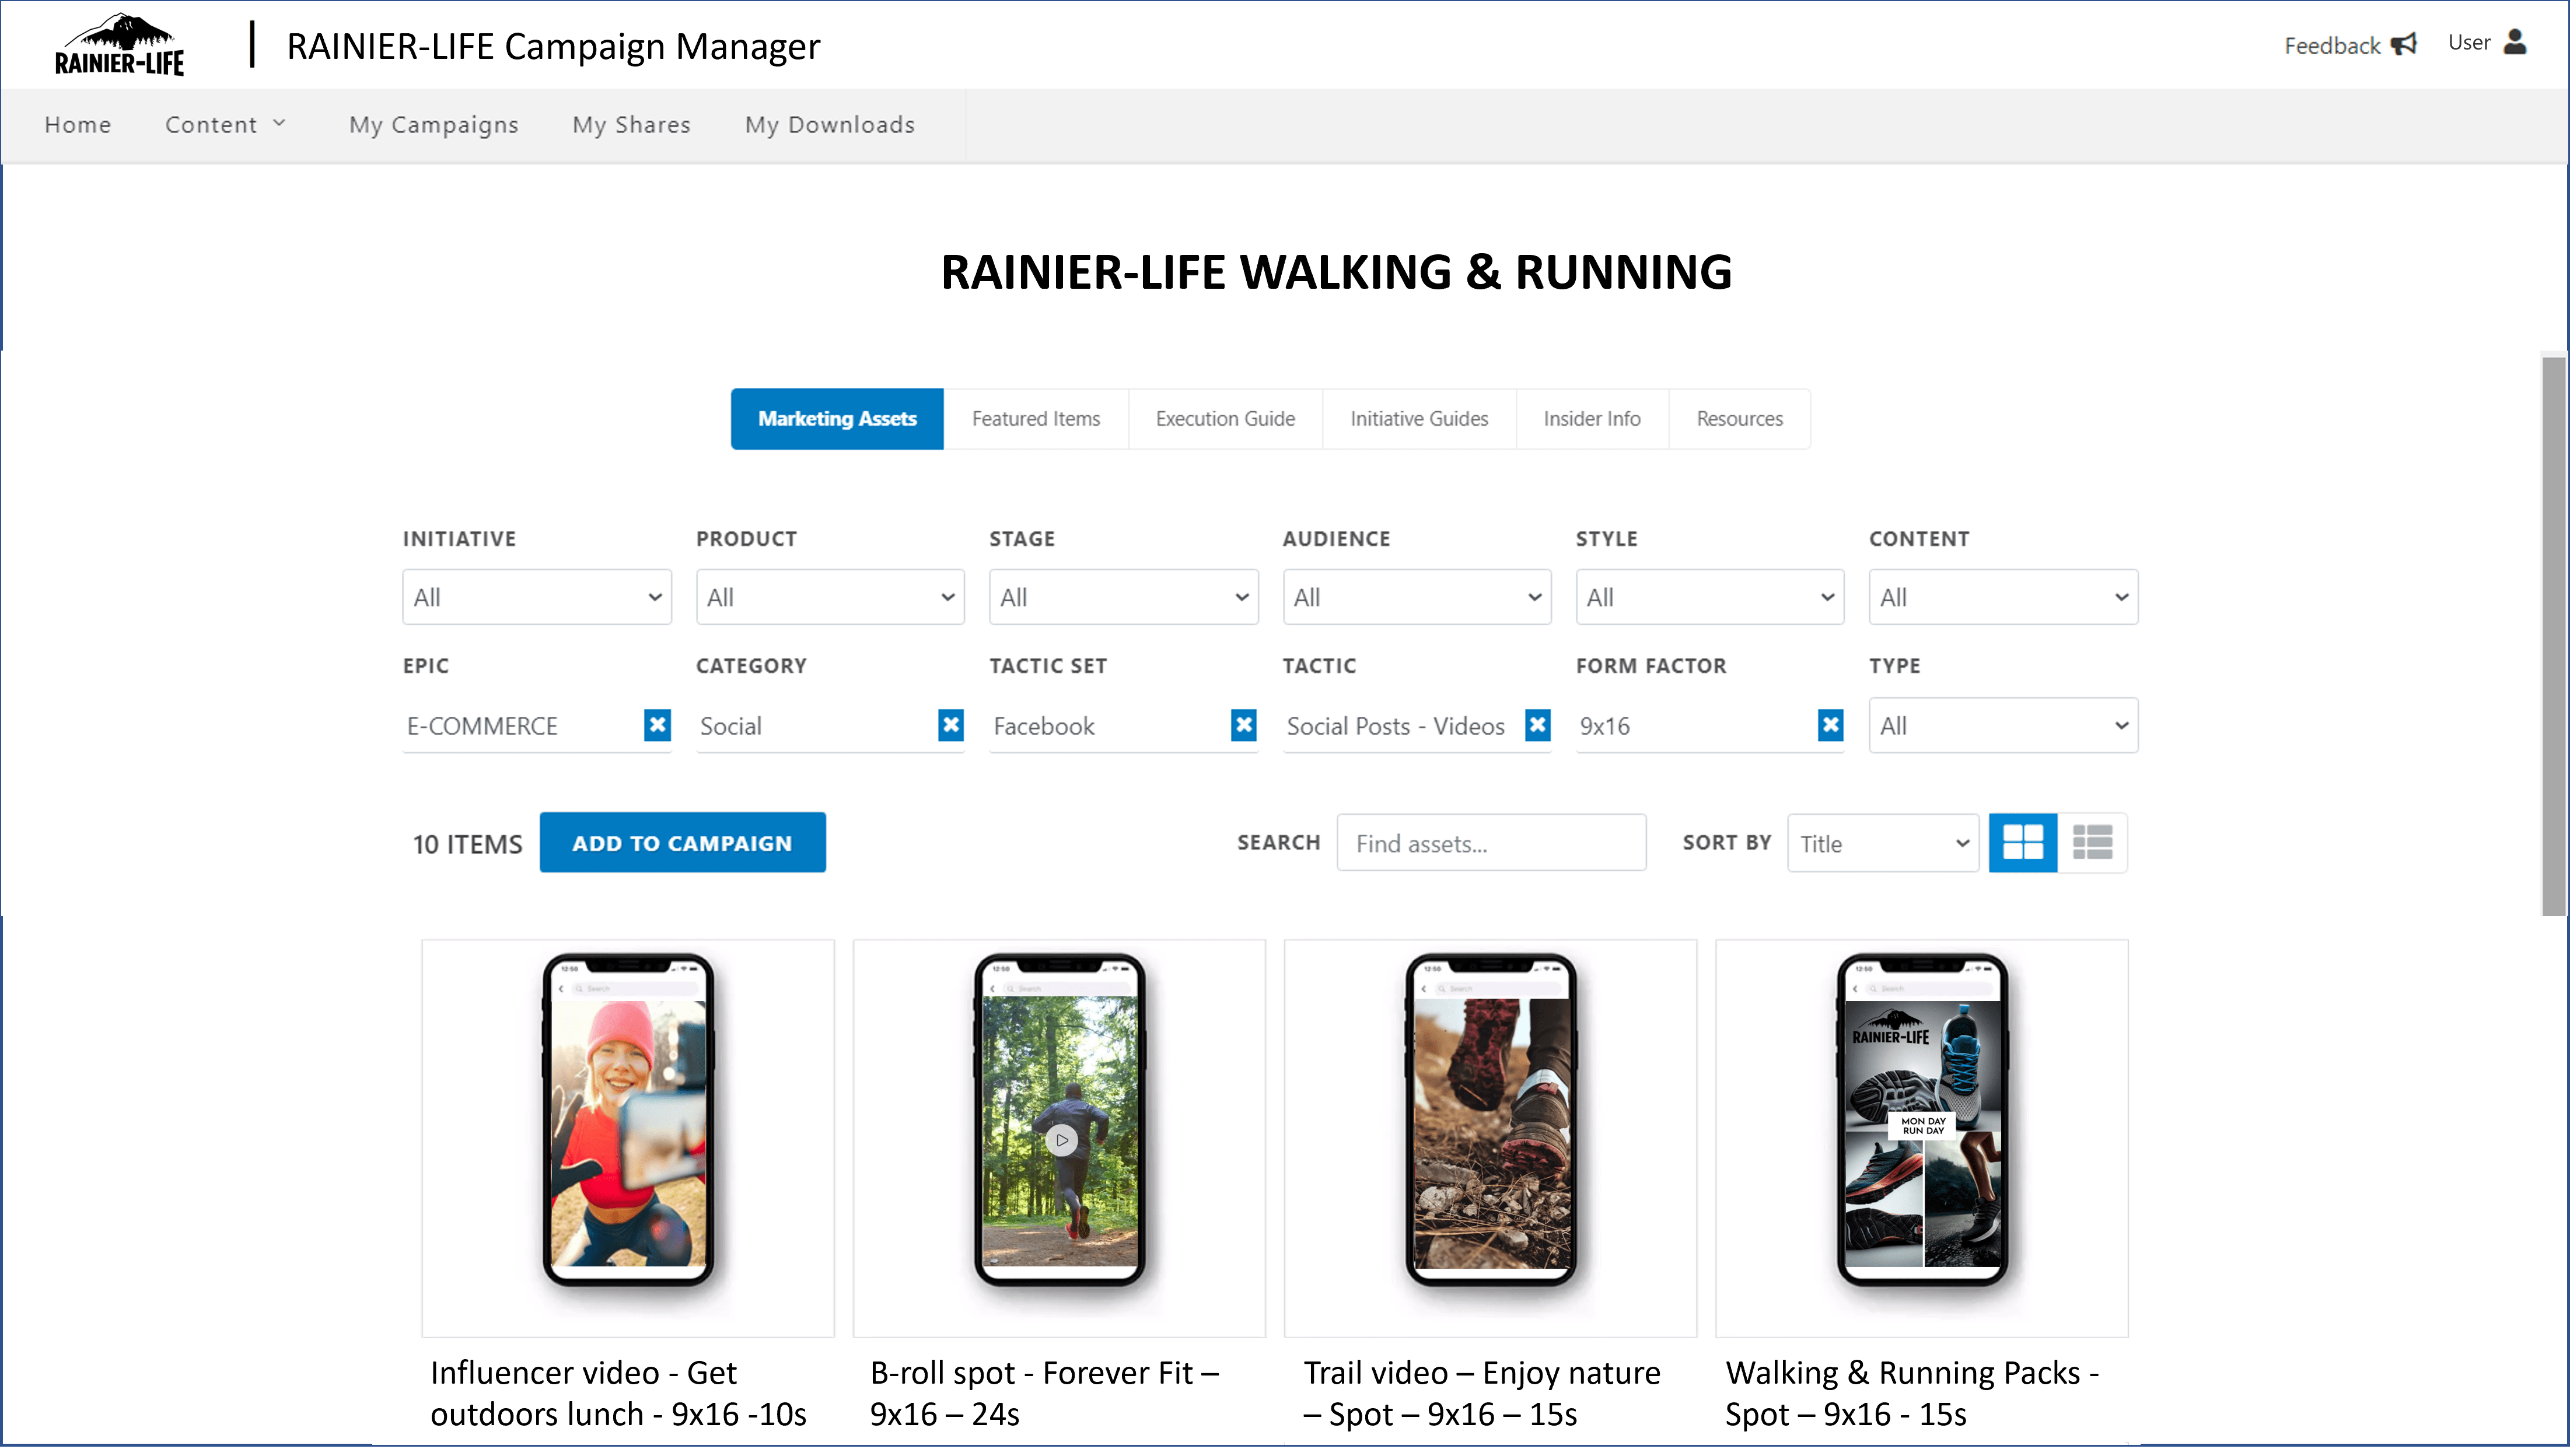Open Feedback megaphone icon
Screen dimensions: 2570x1456
click(x=2403, y=45)
